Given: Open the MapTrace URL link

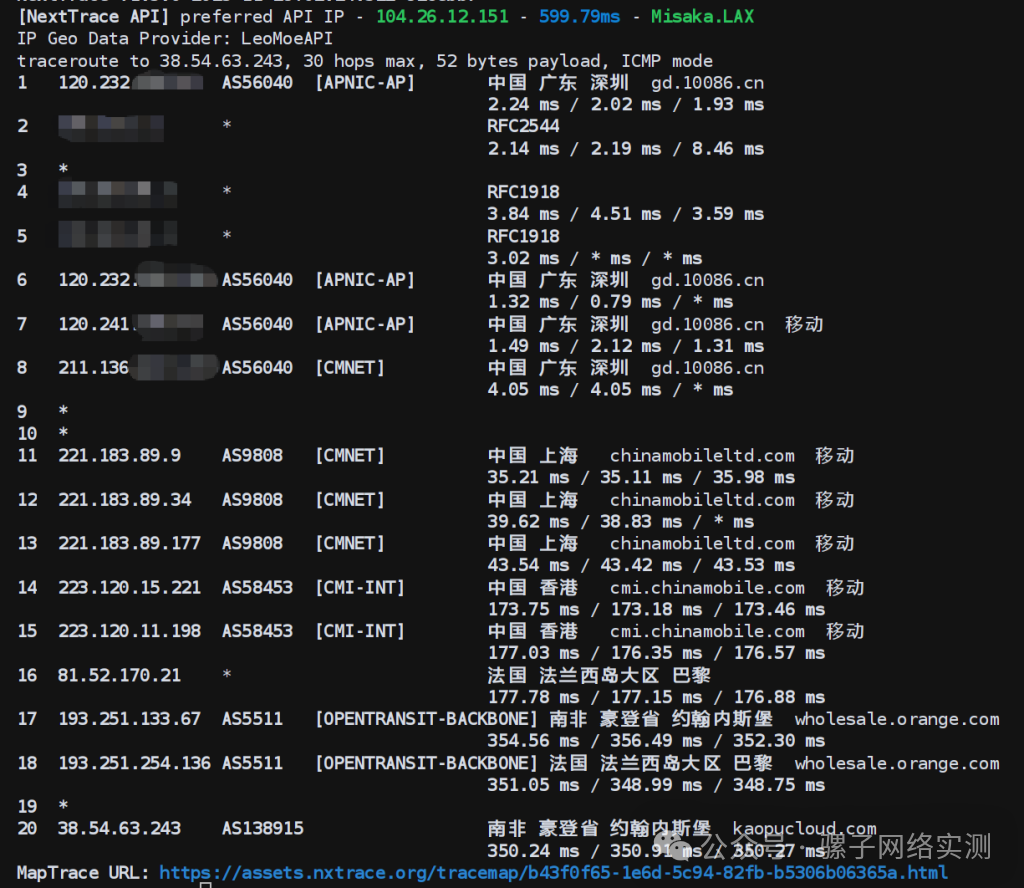Looking at the screenshot, I should (553, 872).
